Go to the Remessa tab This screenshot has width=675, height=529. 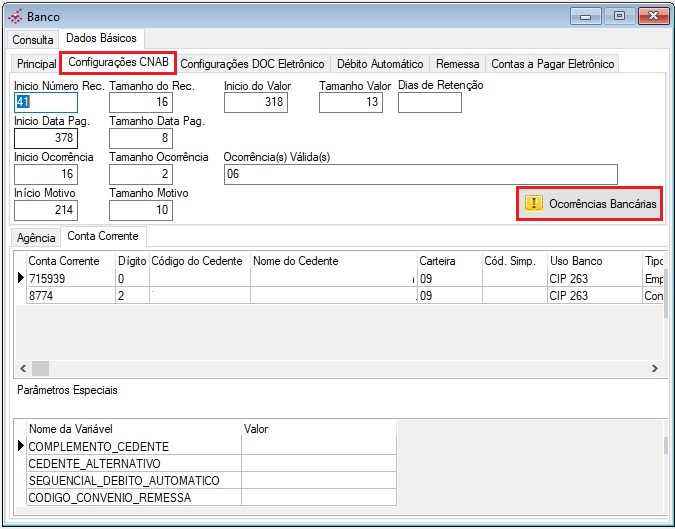click(x=457, y=63)
